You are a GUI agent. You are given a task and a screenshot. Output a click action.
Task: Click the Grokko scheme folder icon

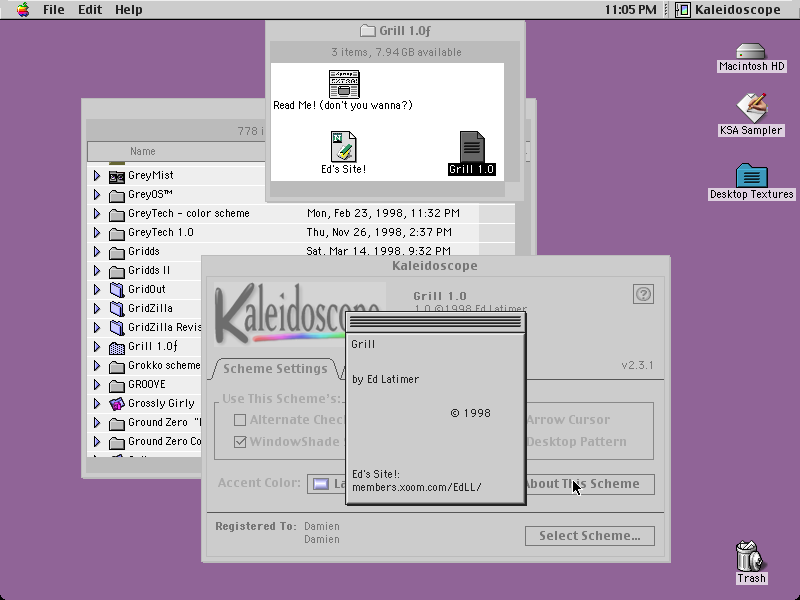tap(117, 366)
